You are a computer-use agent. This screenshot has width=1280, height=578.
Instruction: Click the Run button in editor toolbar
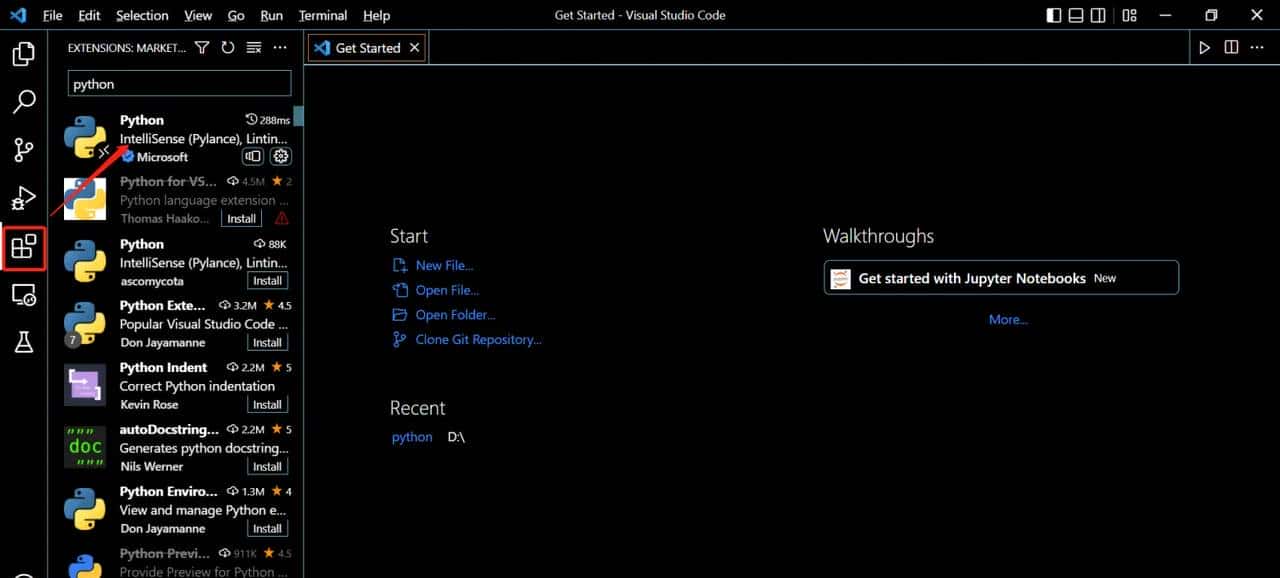pyautogui.click(x=1204, y=46)
